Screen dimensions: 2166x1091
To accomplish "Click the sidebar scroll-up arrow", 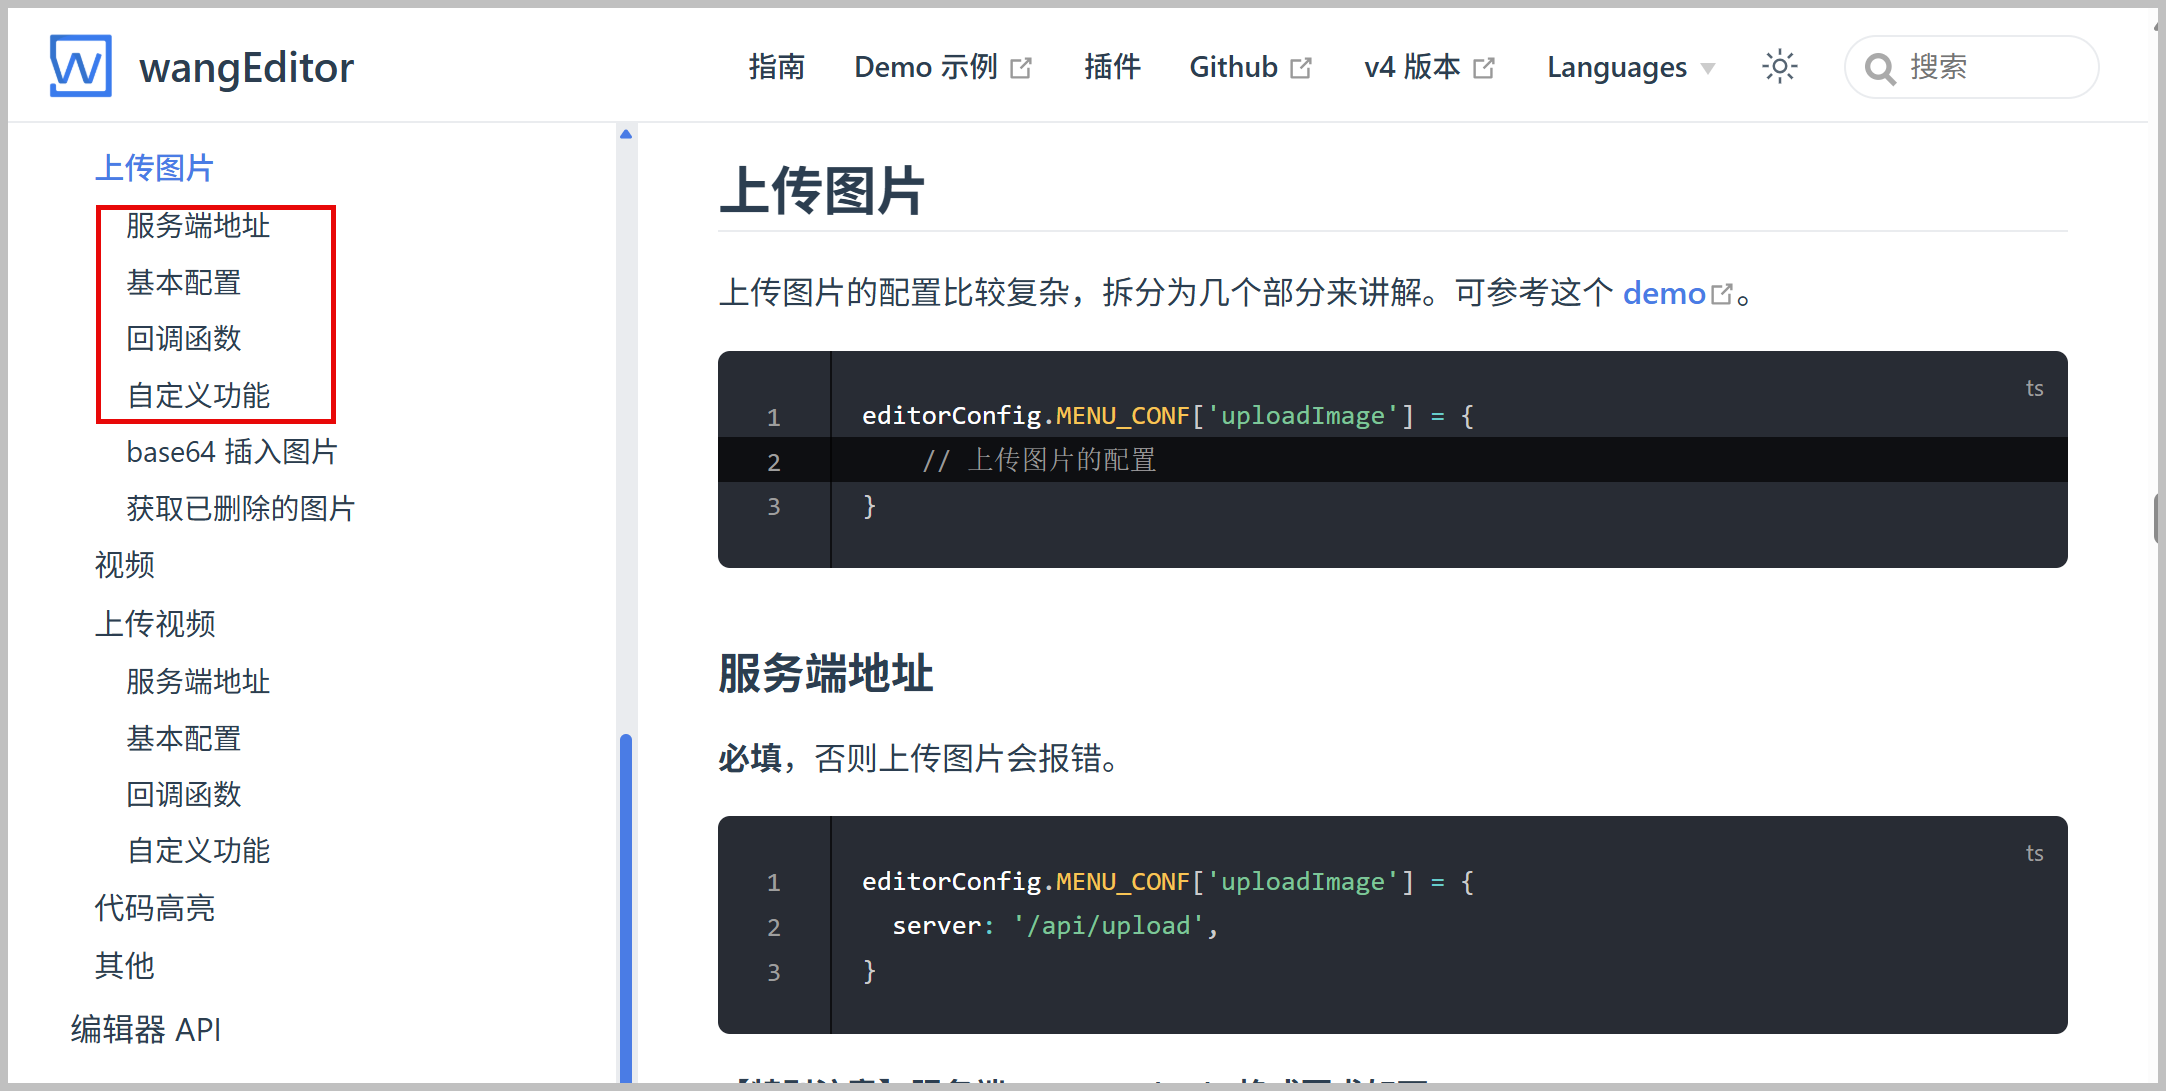I will point(626,134).
